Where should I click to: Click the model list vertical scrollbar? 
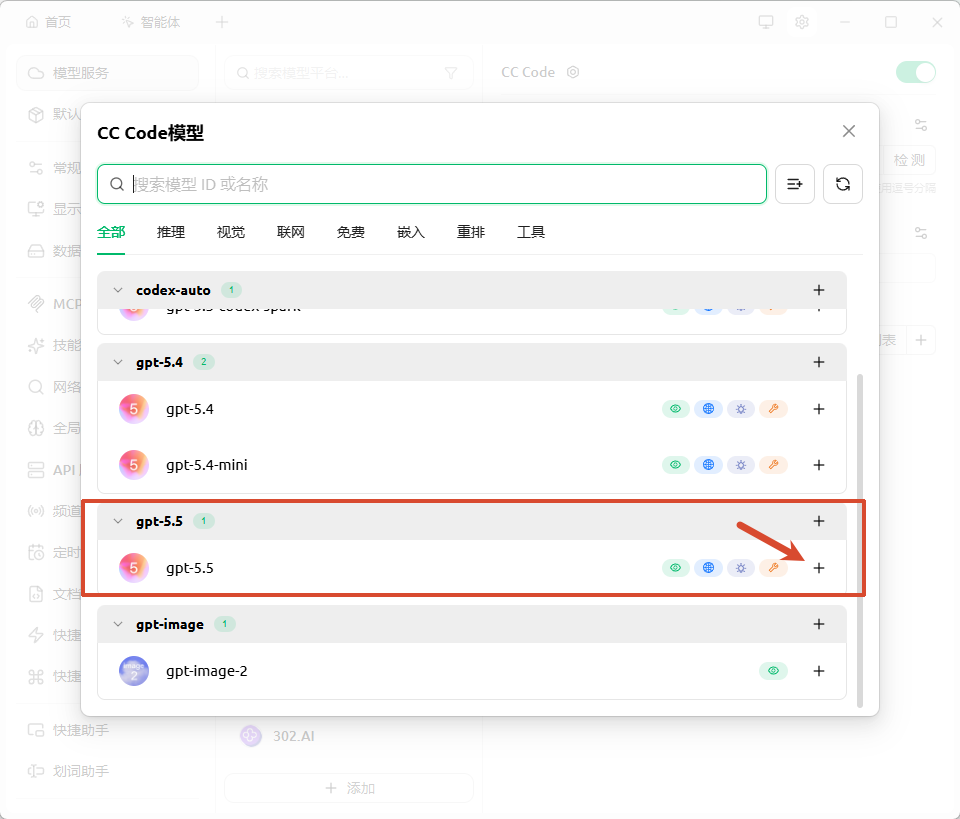pyautogui.click(x=860, y=540)
